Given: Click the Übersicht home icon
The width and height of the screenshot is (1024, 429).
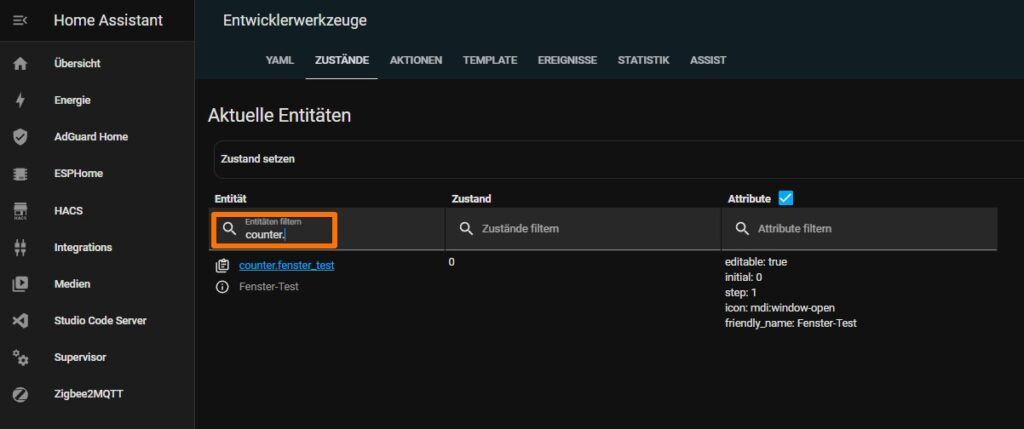Looking at the screenshot, I should [20, 63].
